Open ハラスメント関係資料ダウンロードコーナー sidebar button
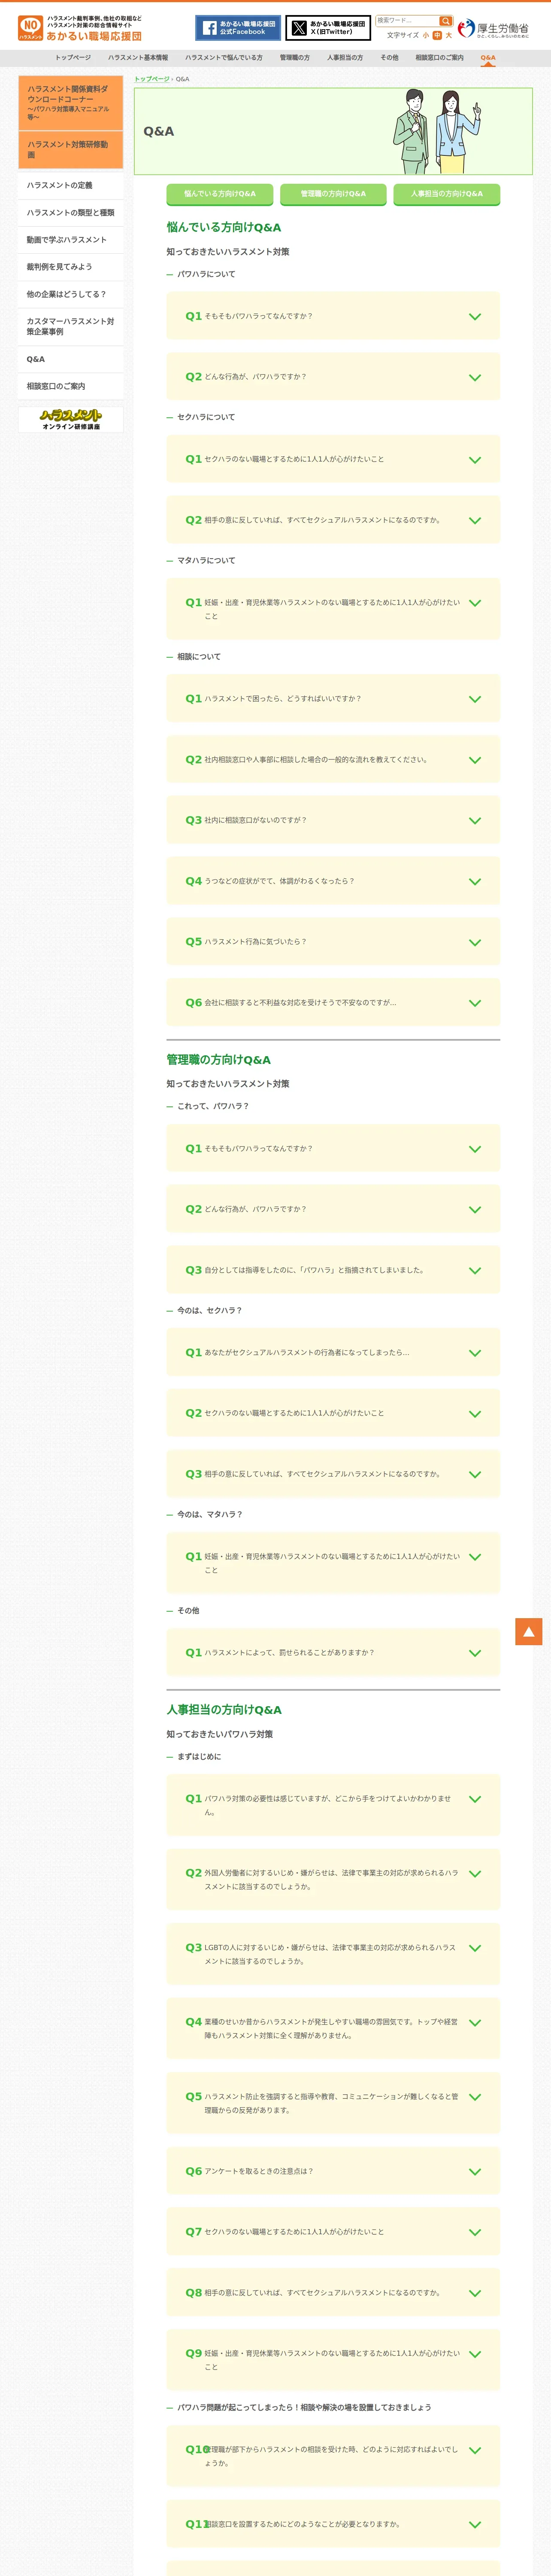Viewport: 551px width, 2576px height. [71, 103]
